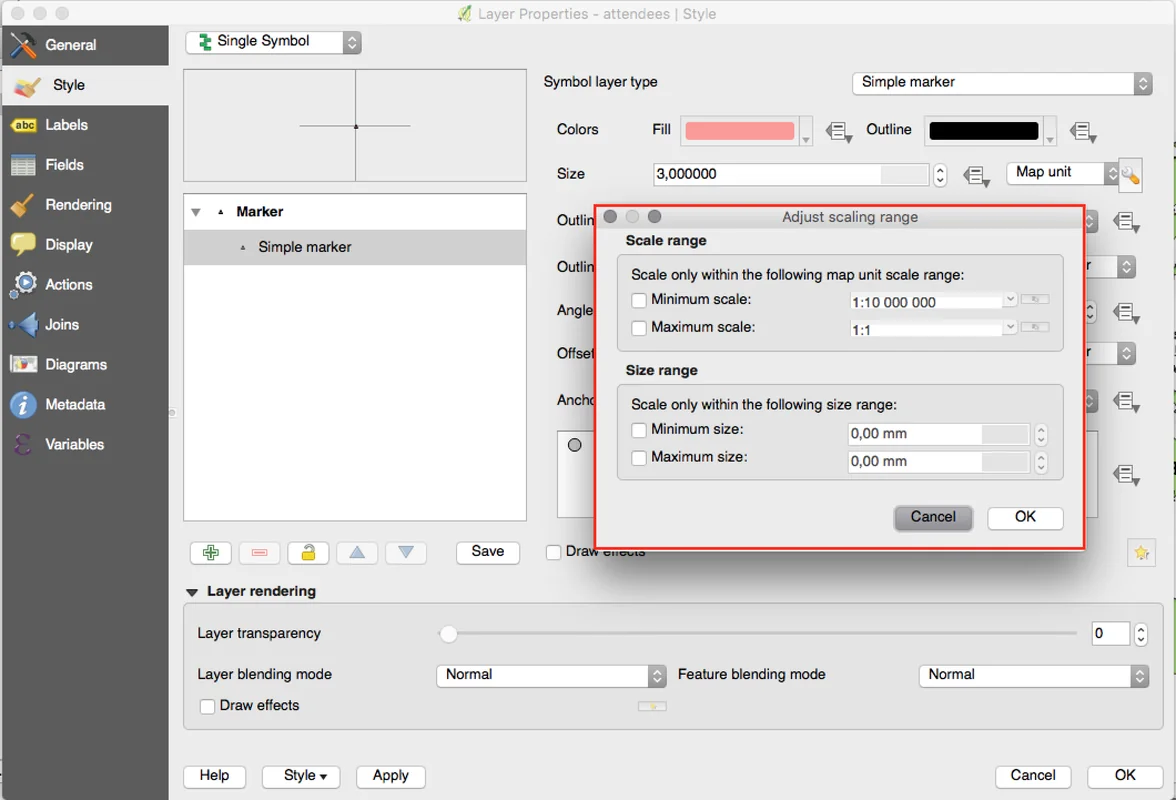Open the Simple marker layer type dropdown
Viewport: 1176px width, 800px height.
pos(1002,83)
